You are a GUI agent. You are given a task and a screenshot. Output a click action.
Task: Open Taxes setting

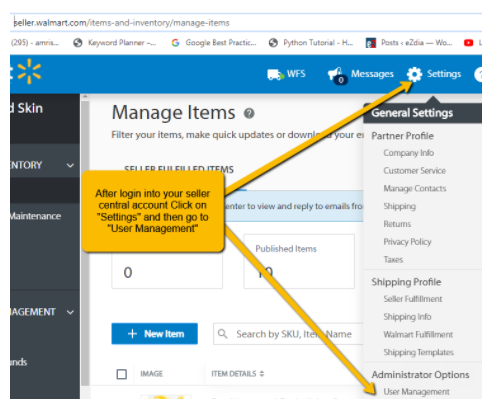(x=393, y=259)
